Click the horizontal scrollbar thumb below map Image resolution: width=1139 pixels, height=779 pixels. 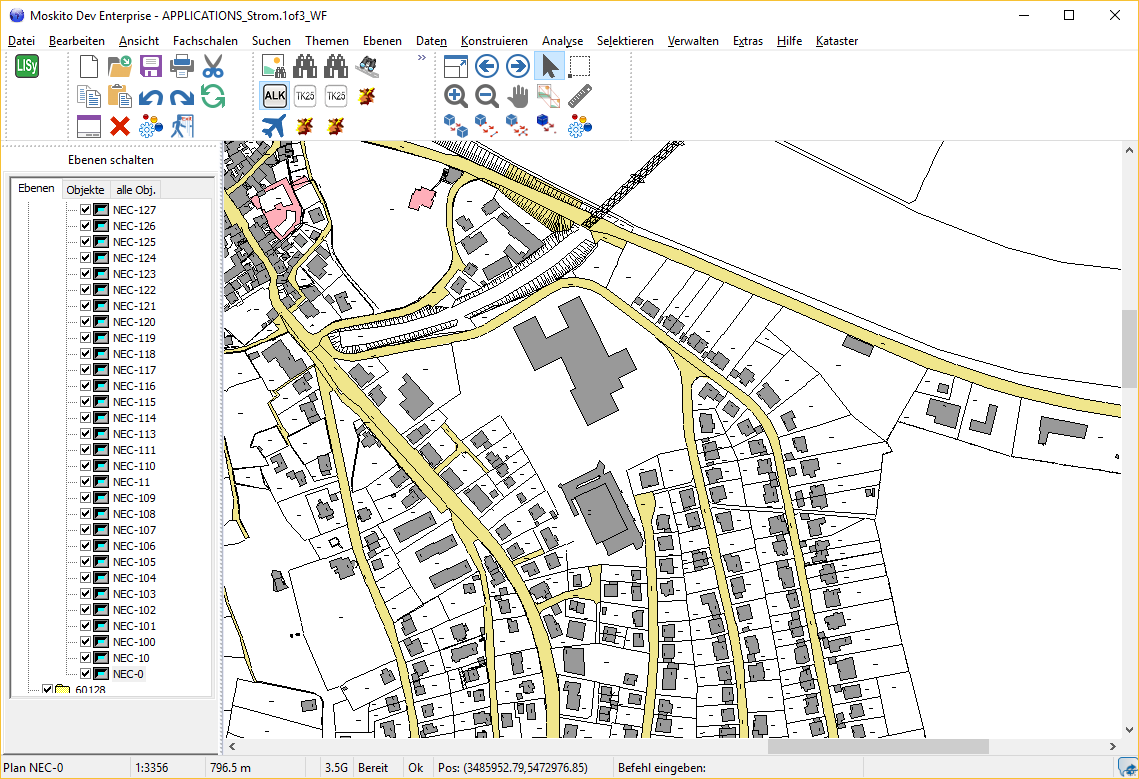click(x=877, y=746)
